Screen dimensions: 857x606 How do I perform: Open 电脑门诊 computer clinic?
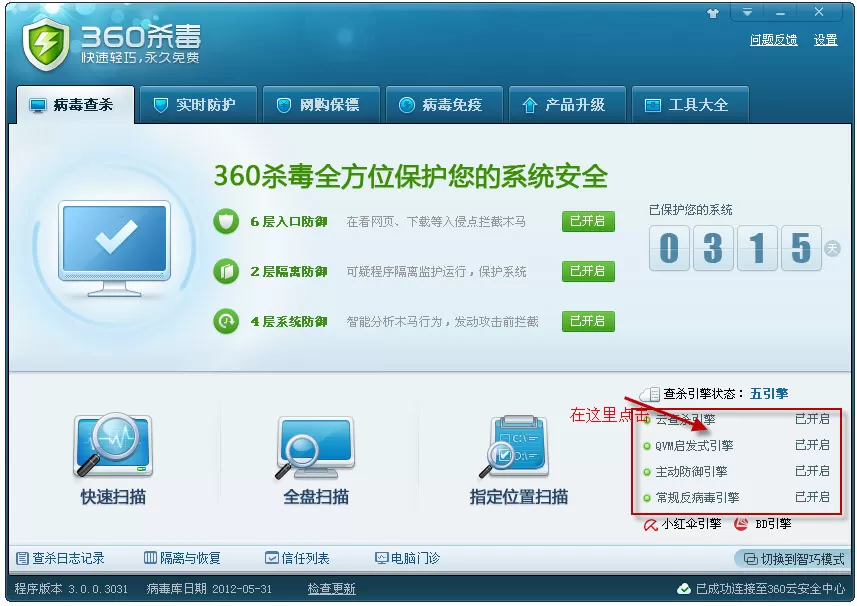[x=408, y=558]
